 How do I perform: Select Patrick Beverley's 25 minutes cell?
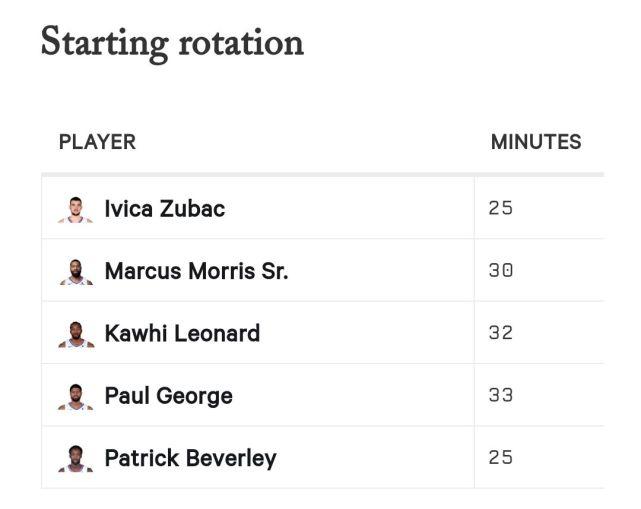tap(500, 457)
